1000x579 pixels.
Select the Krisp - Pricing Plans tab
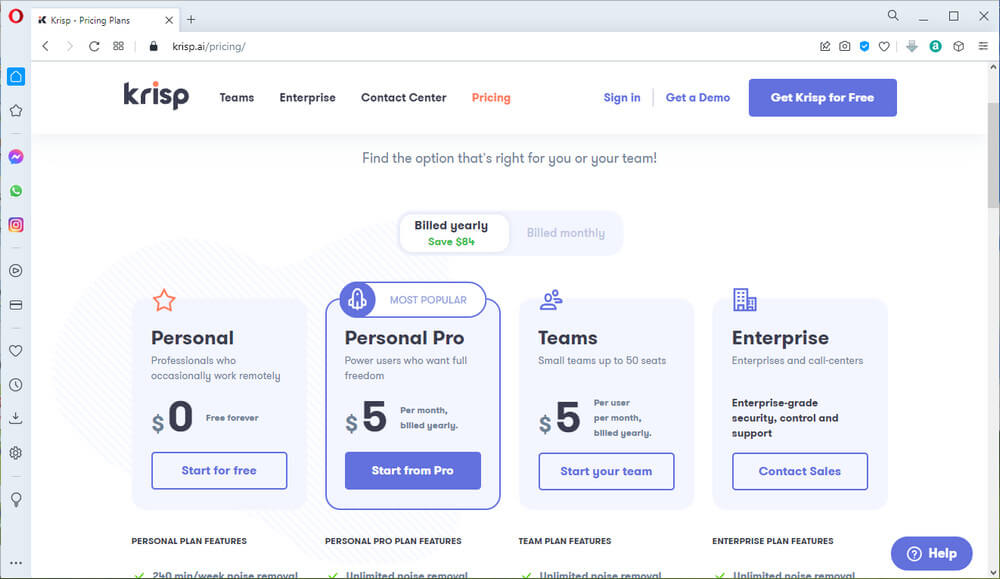(x=105, y=20)
